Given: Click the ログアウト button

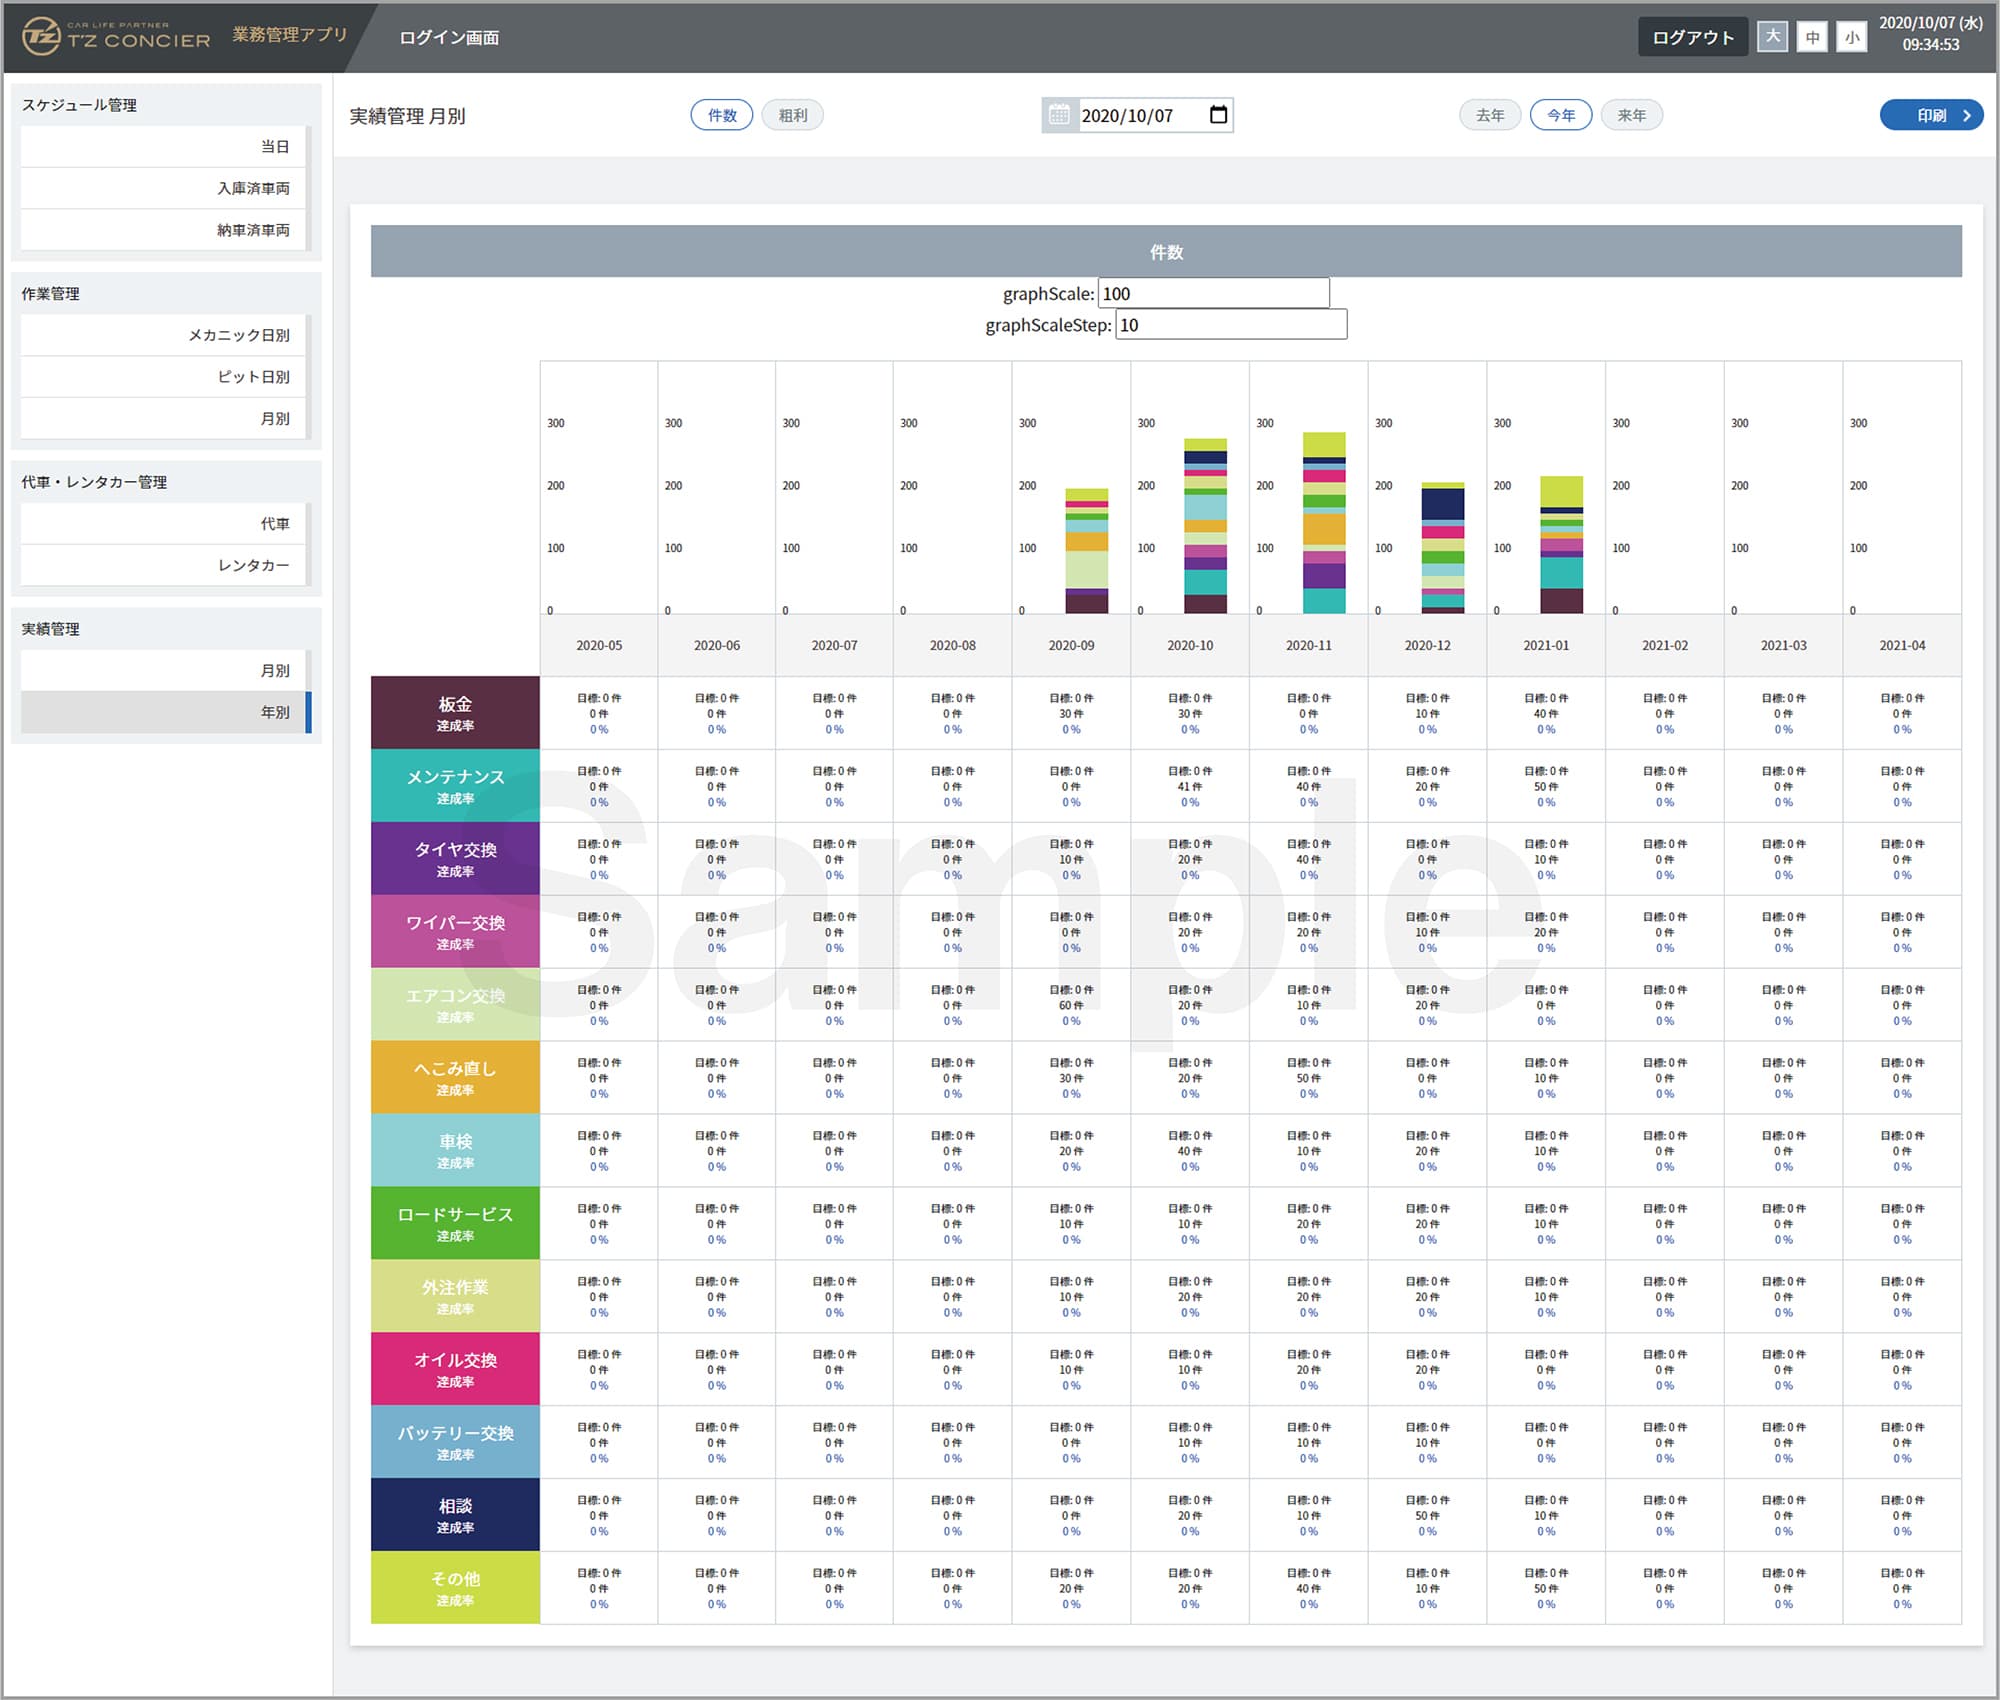Looking at the screenshot, I should 1692,37.
